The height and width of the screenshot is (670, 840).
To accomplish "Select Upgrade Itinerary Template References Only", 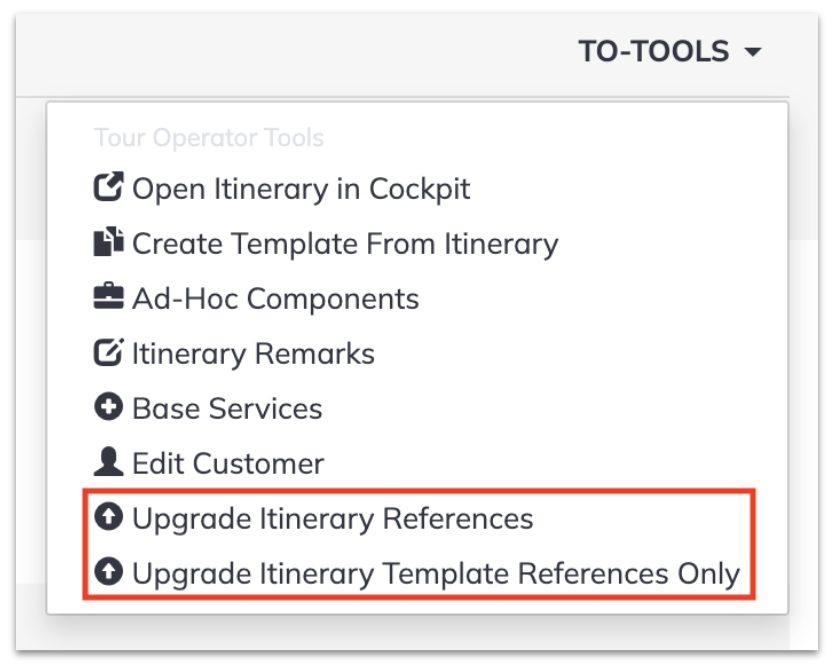I will pos(417,574).
